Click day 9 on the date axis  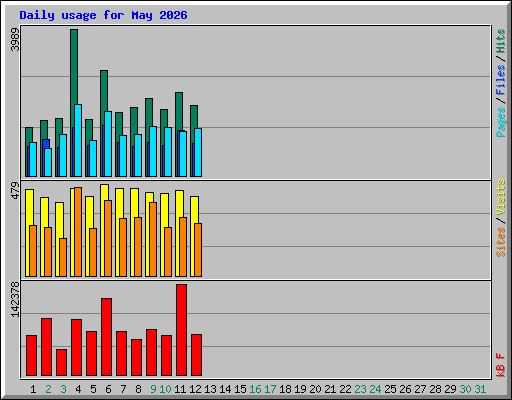click(153, 389)
